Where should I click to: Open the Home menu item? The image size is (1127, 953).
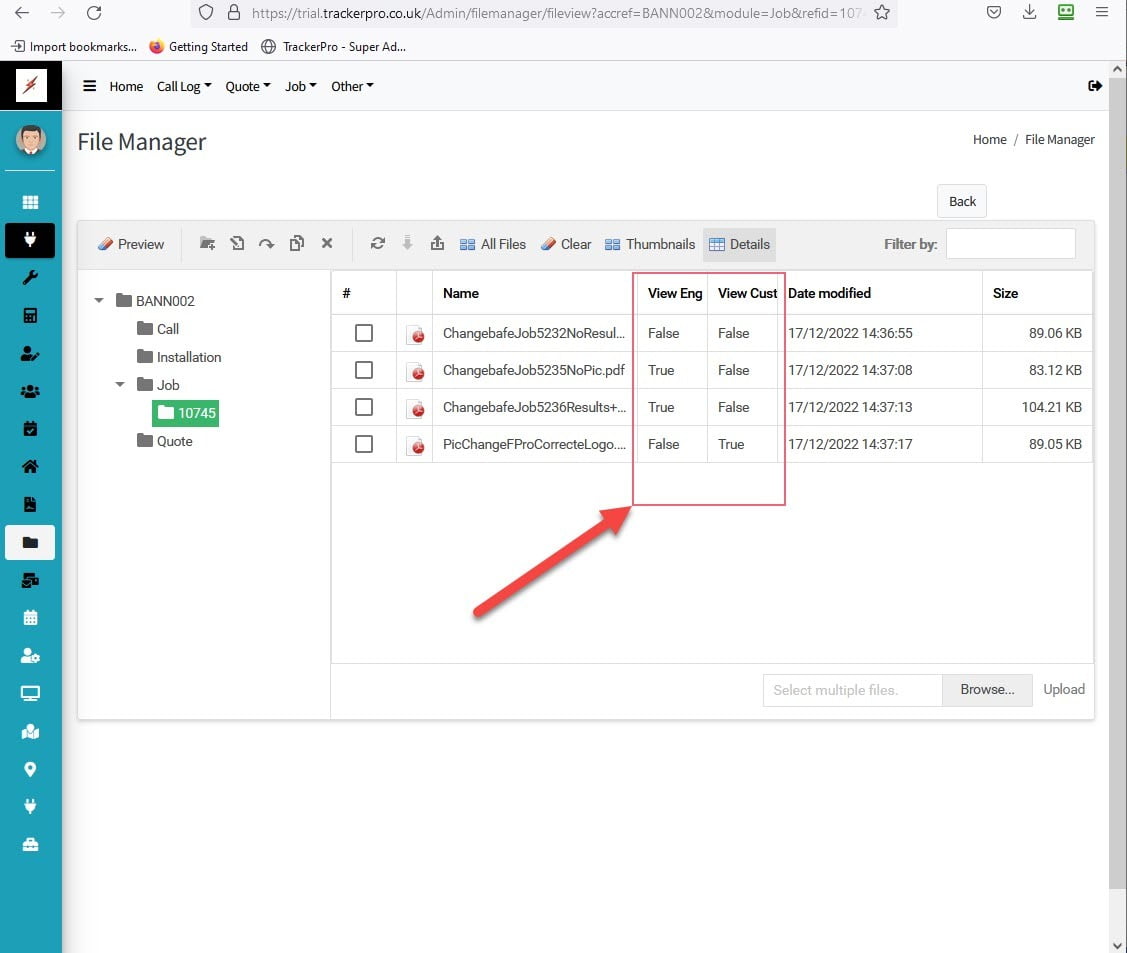(x=126, y=86)
